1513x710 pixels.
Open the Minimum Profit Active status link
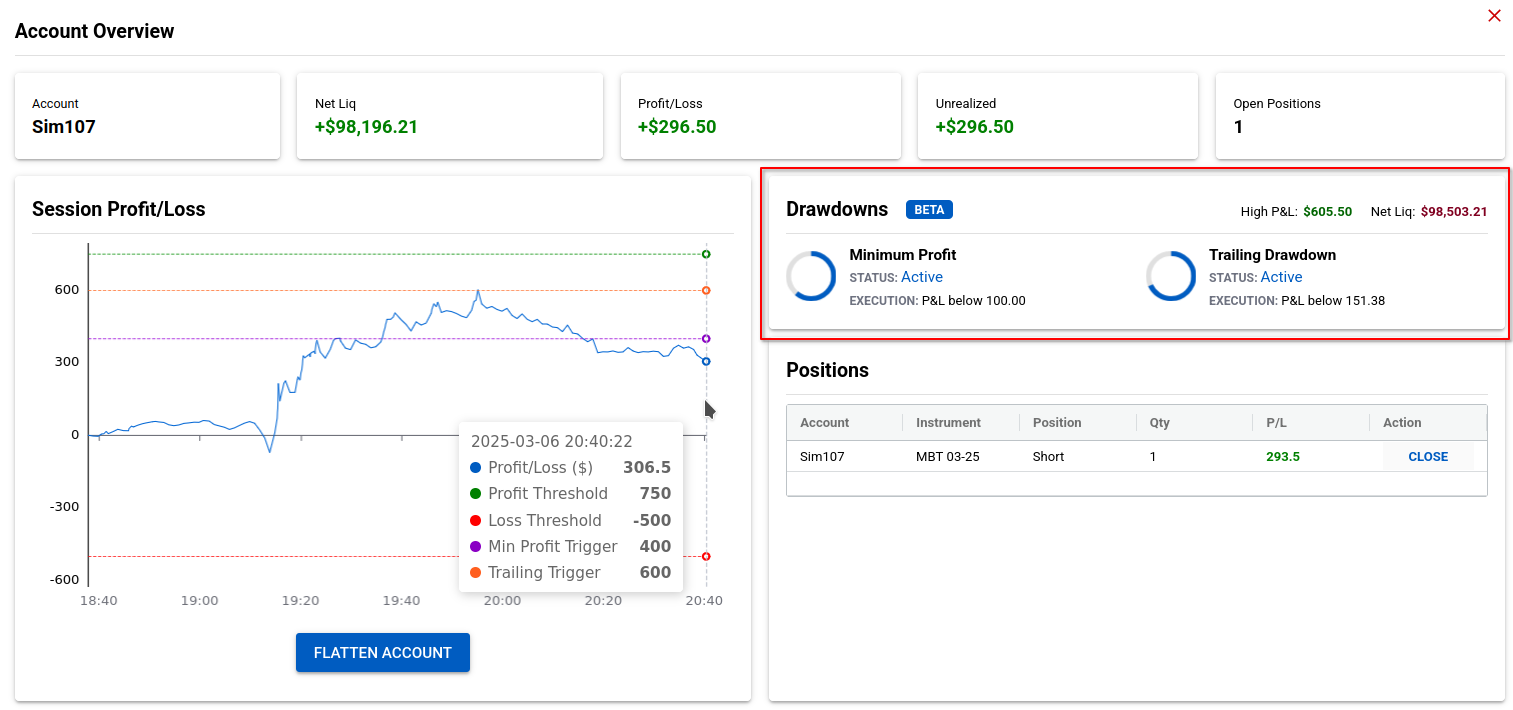[x=922, y=277]
